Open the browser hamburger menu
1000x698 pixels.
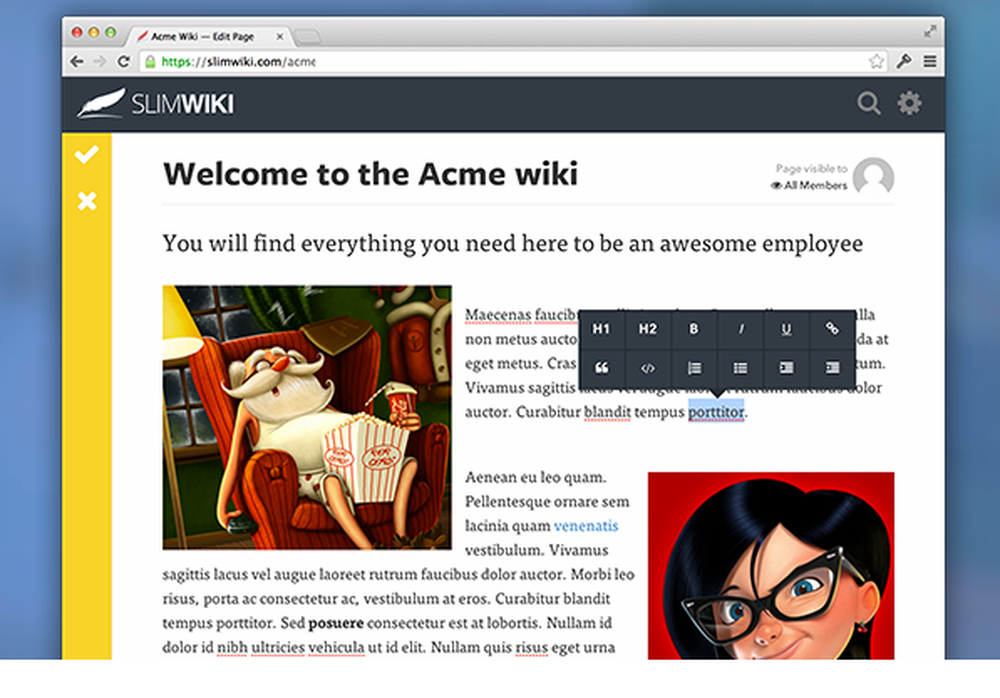point(930,61)
